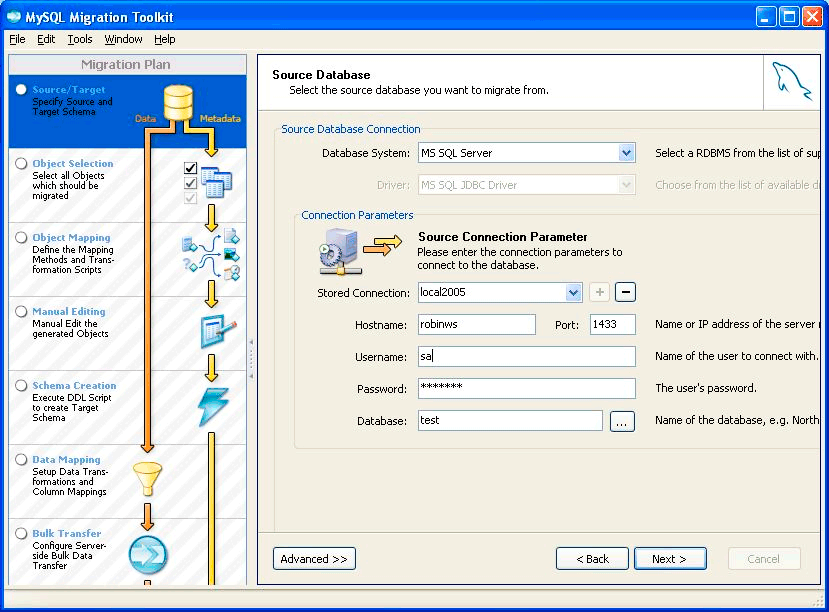Screen dimensions: 829x612
Task: Close the MySQL Migration Toolkit window
Action: [812, 17]
